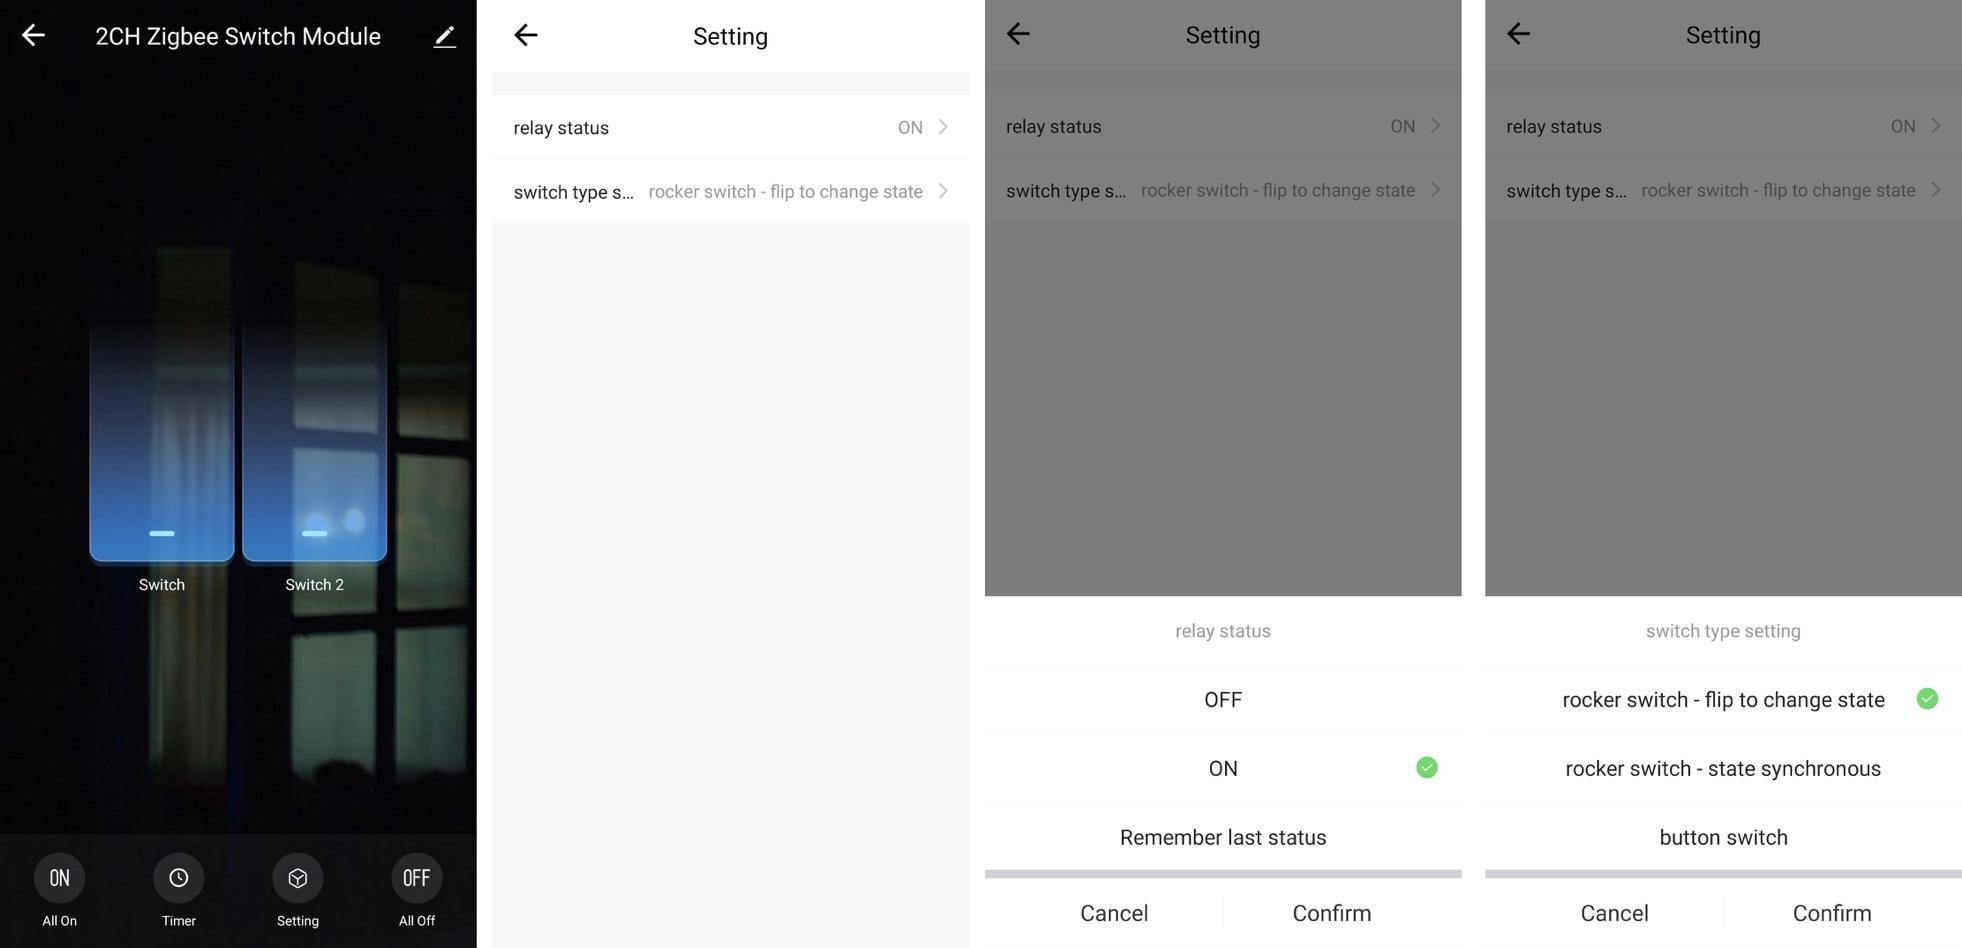
Task: Open the Timer clock icon
Action: [178, 878]
